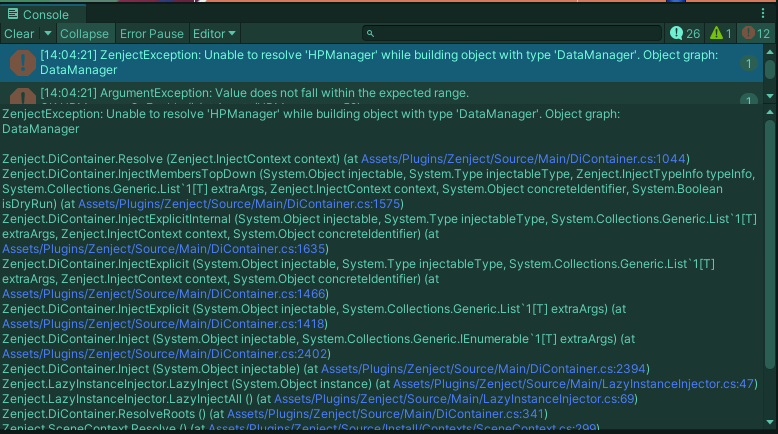Click the ArgumentException error icon
This screenshot has height=434, width=778.
coord(23,96)
